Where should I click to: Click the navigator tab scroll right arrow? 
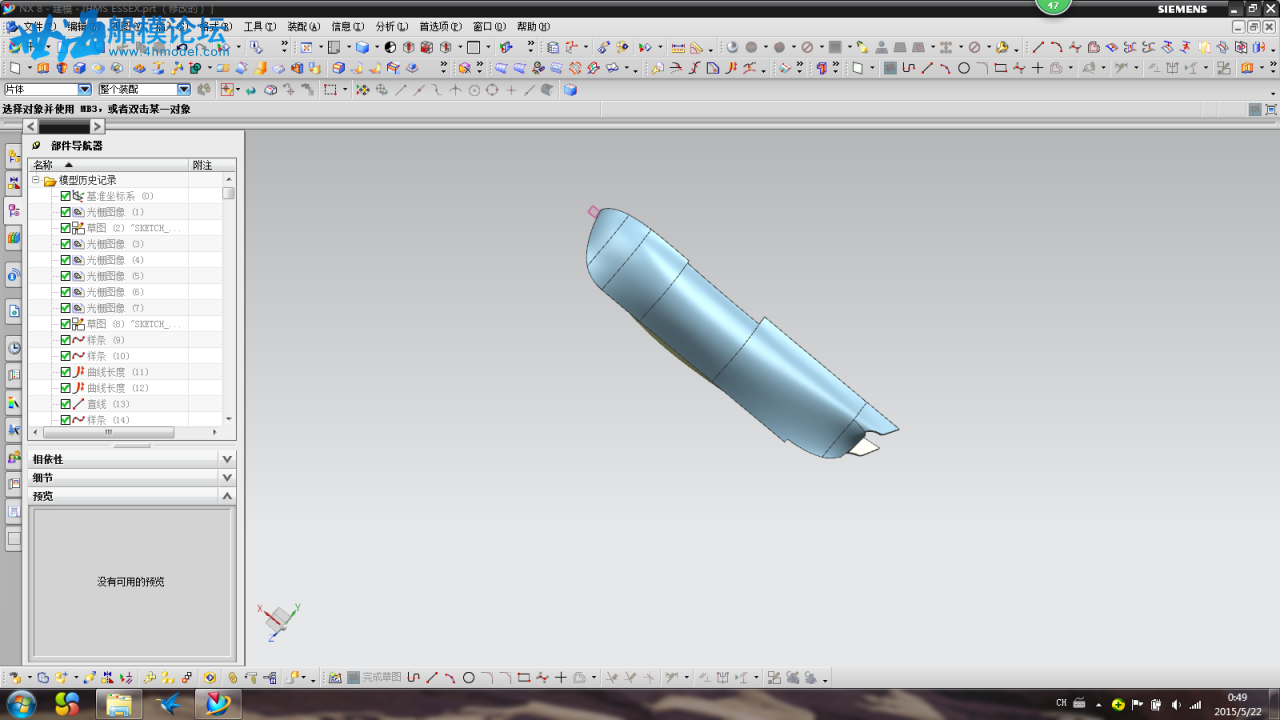tap(97, 126)
